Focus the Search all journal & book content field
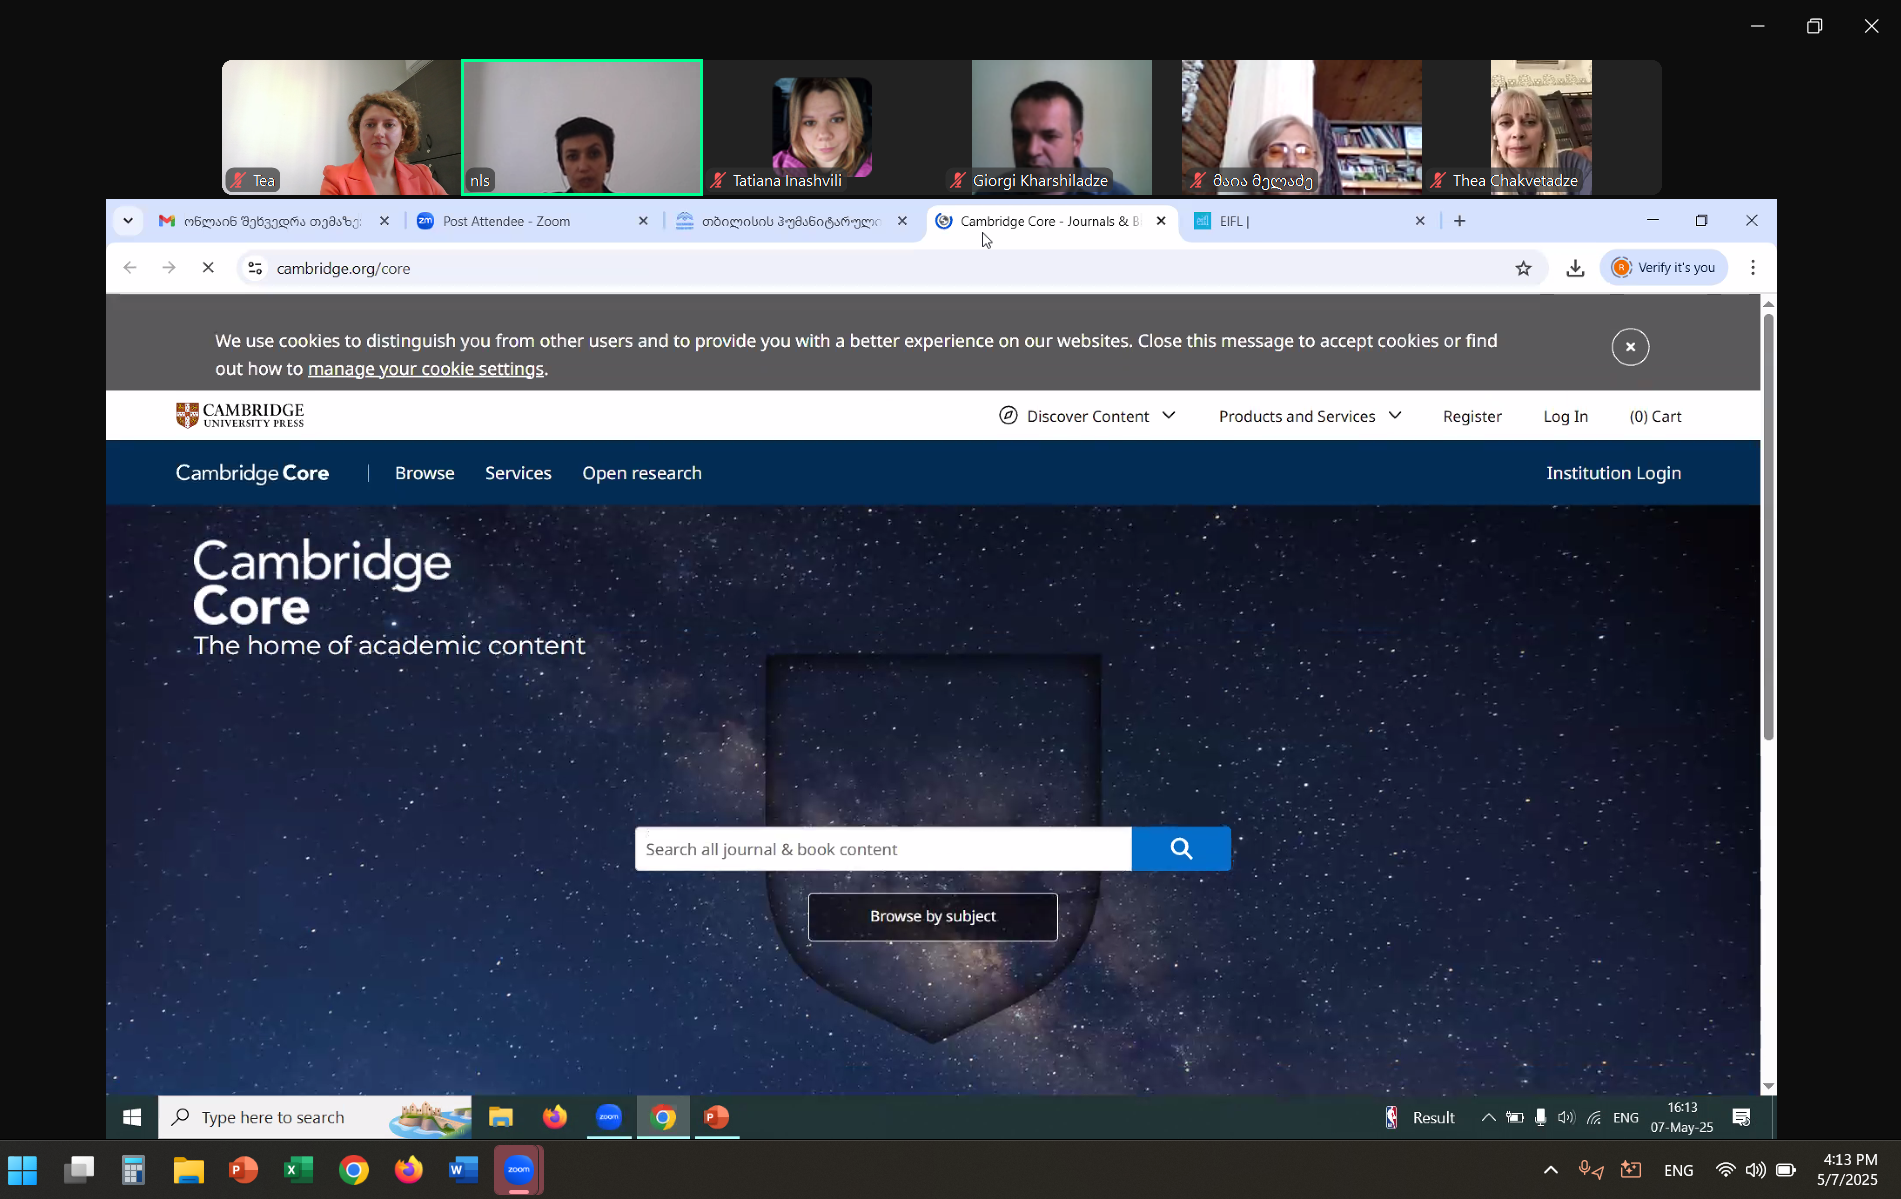Viewport: 1901px width, 1199px height. coord(883,849)
